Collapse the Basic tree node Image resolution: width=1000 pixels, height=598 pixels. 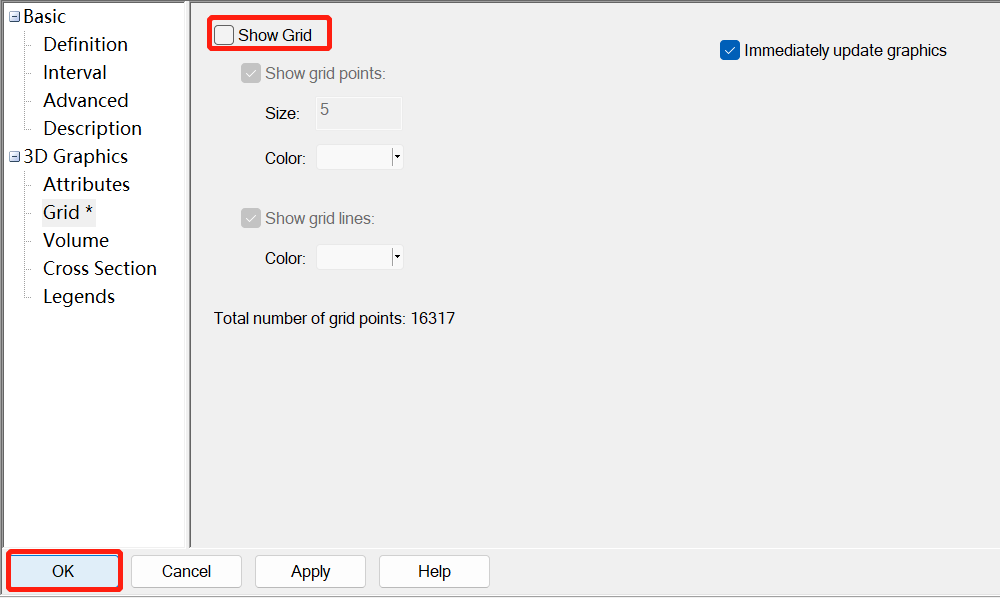(x=12, y=16)
